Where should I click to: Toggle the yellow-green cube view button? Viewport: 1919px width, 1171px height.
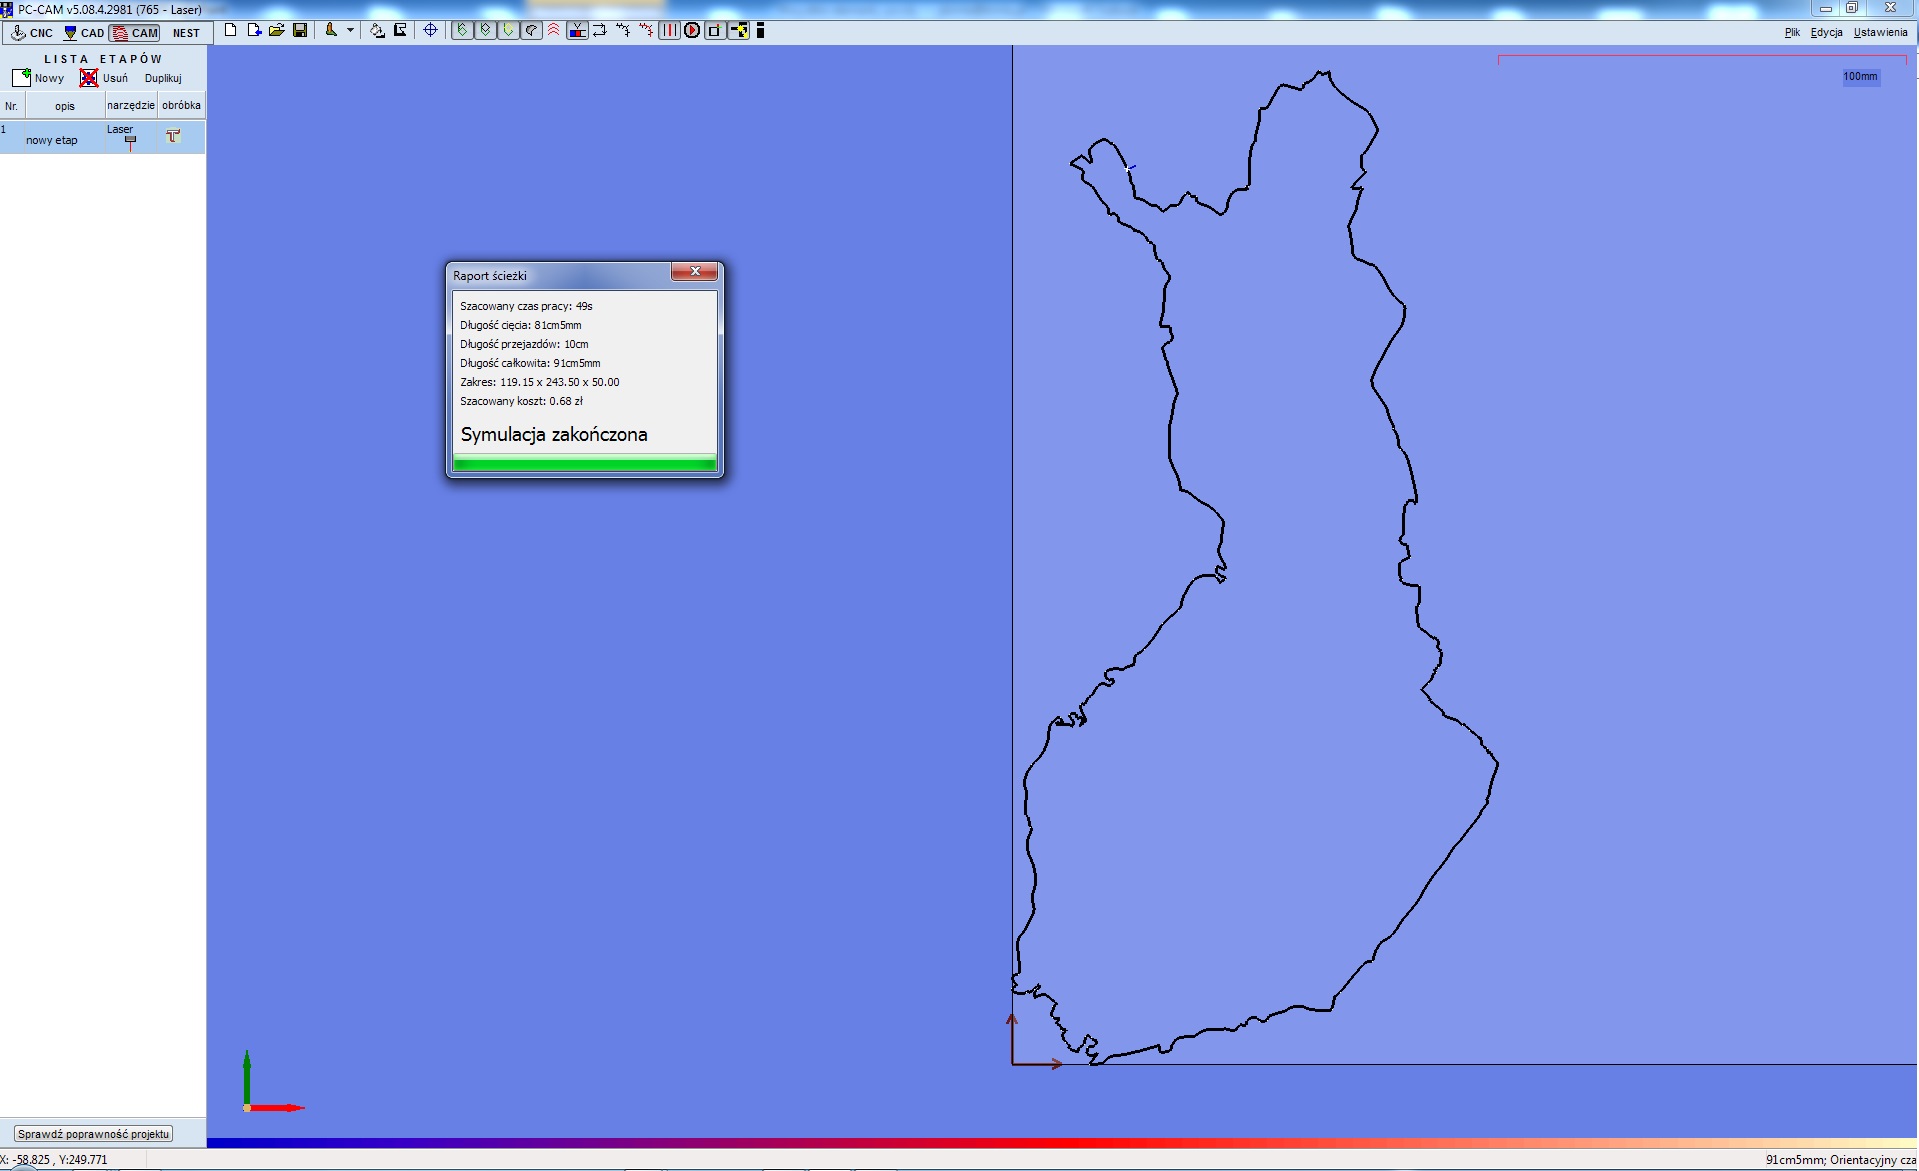coord(508,30)
